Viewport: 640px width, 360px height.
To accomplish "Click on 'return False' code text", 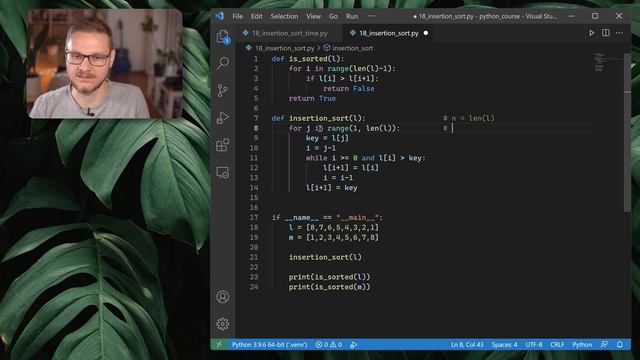I will click(349, 89).
